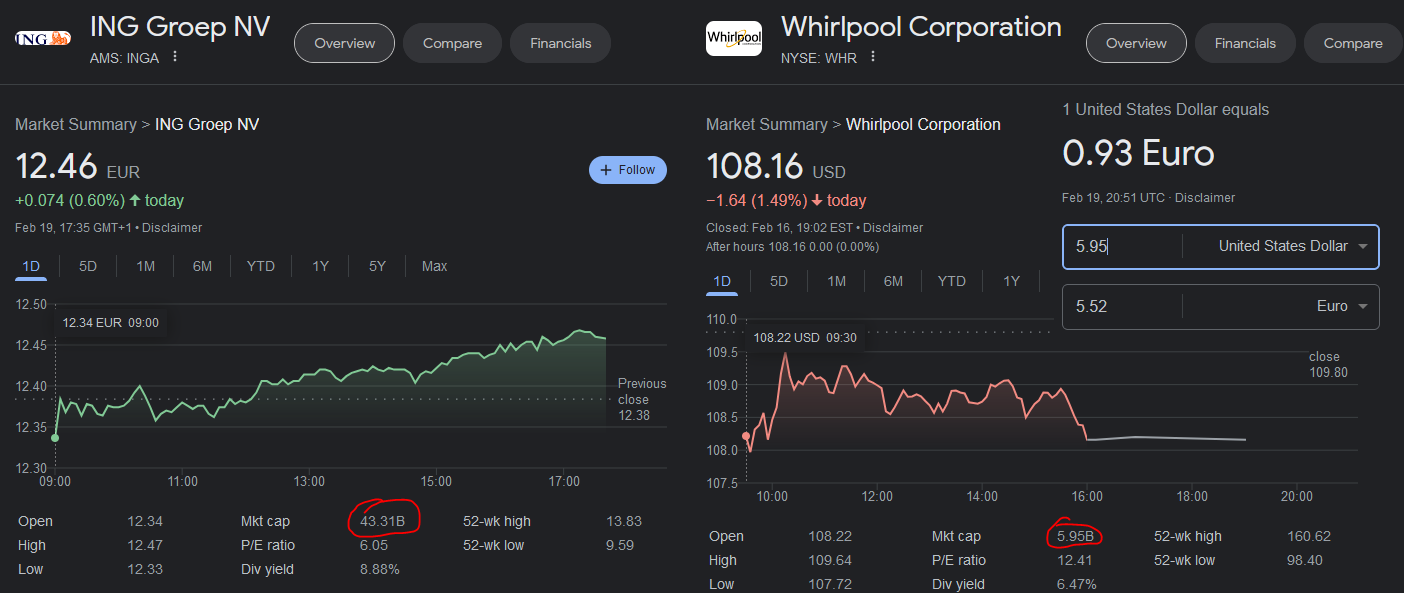Image resolution: width=1404 pixels, height=593 pixels.
Task: Open the three-dot menu next to AMS: INGA
Action: point(175,57)
